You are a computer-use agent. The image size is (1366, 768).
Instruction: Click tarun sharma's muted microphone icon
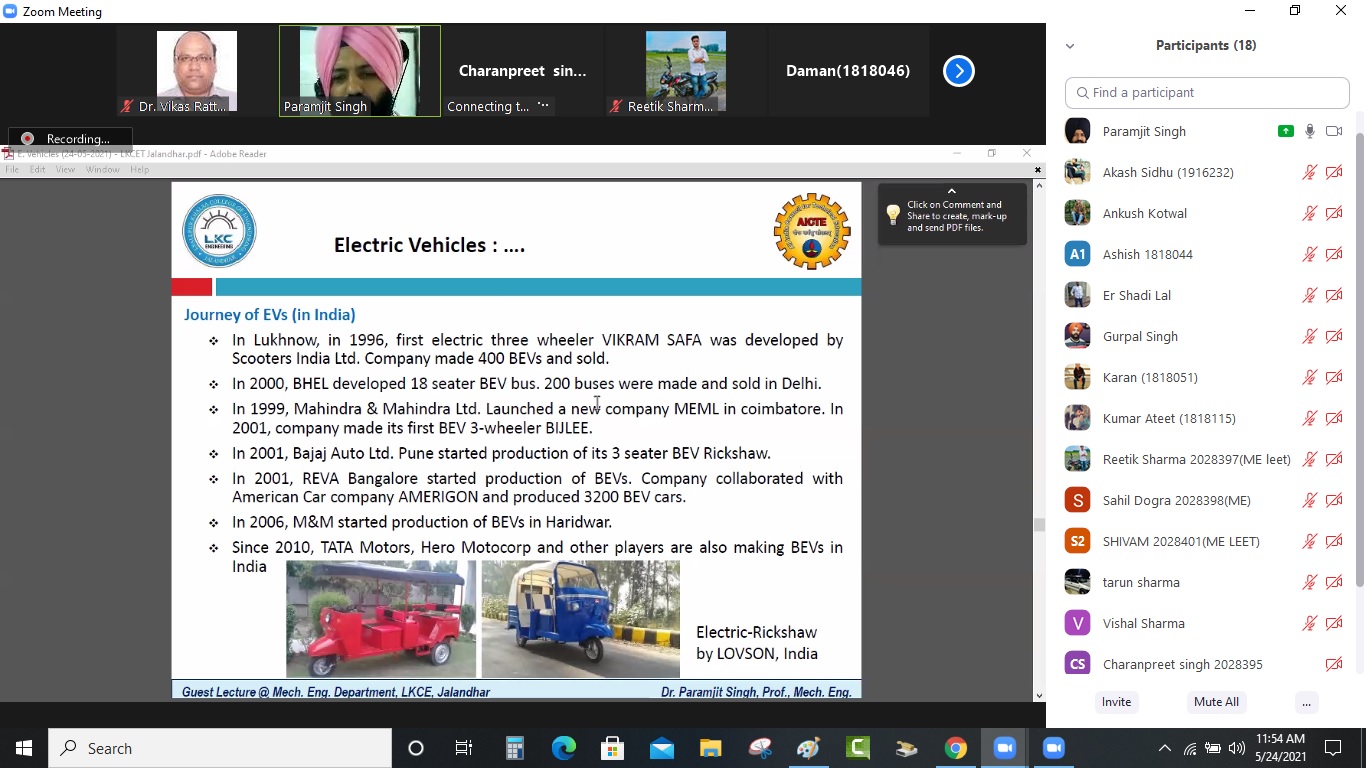point(1309,582)
